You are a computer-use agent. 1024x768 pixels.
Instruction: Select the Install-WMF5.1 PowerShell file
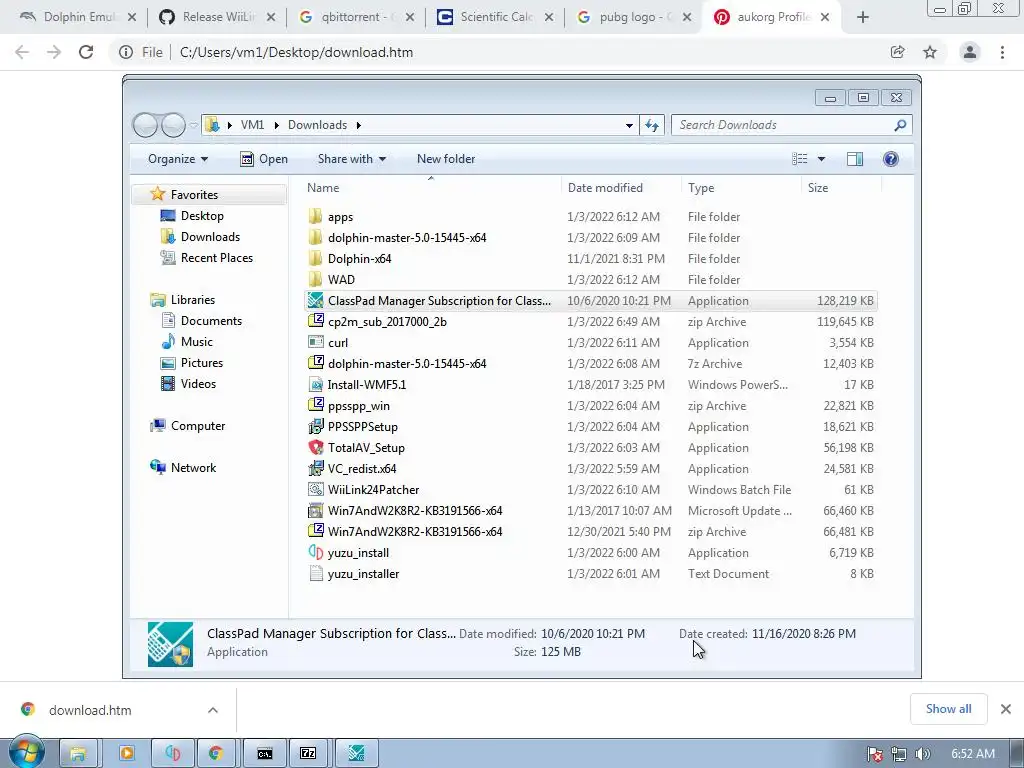(x=591, y=385)
